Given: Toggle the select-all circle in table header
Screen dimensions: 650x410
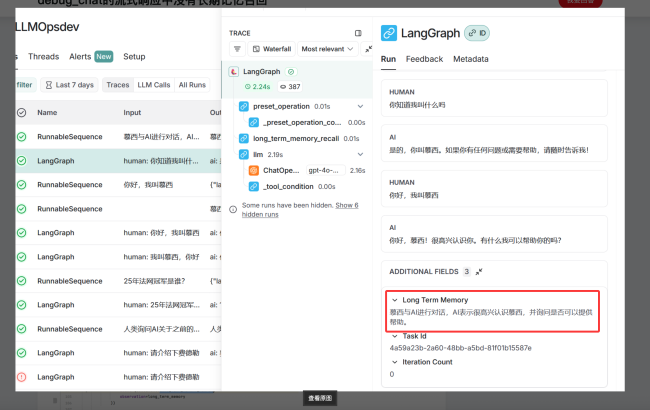Looking at the screenshot, I should 22,113.
